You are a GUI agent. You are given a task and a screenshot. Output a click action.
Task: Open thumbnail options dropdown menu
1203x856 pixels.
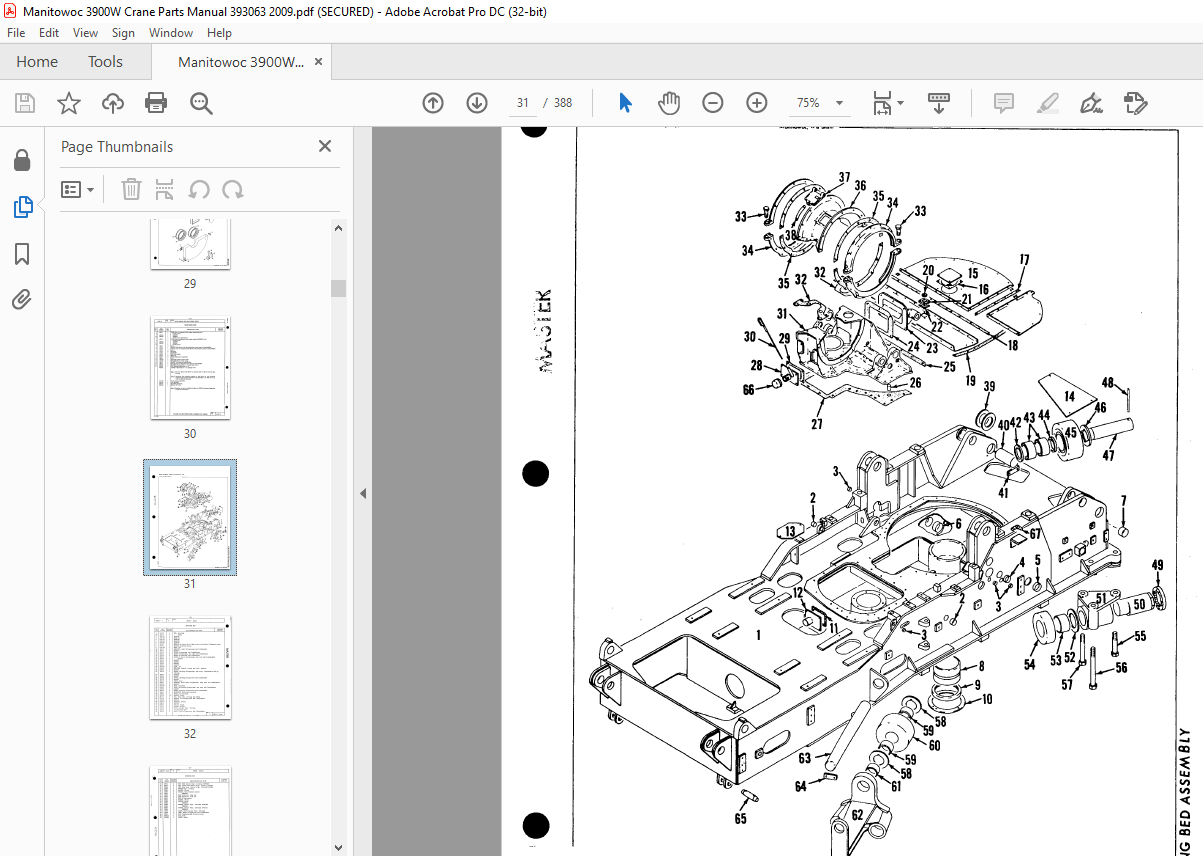click(x=78, y=189)
